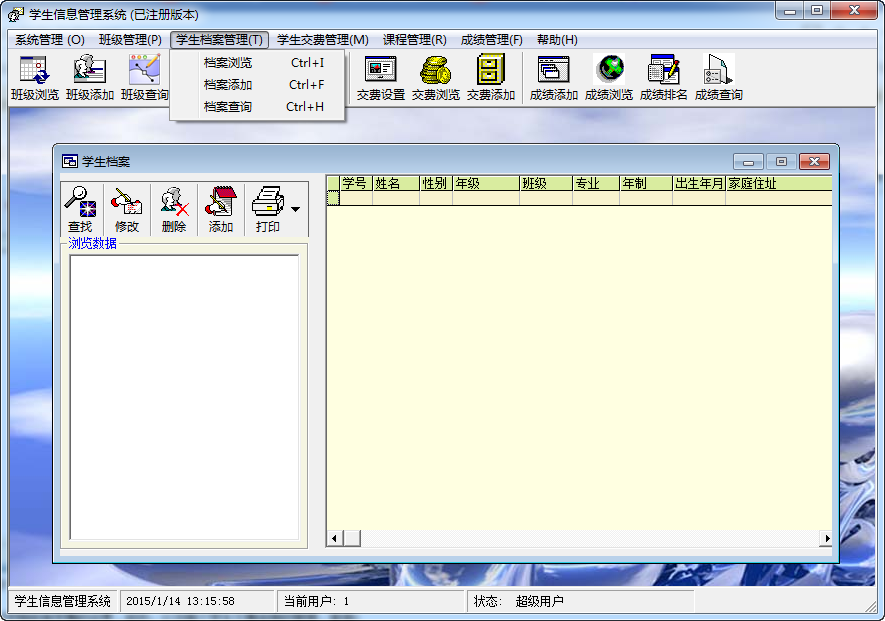Viewport: 885px width, 621px height.
Task: Open 班级管理(P) menu
Action: click(x=130, y=40)
